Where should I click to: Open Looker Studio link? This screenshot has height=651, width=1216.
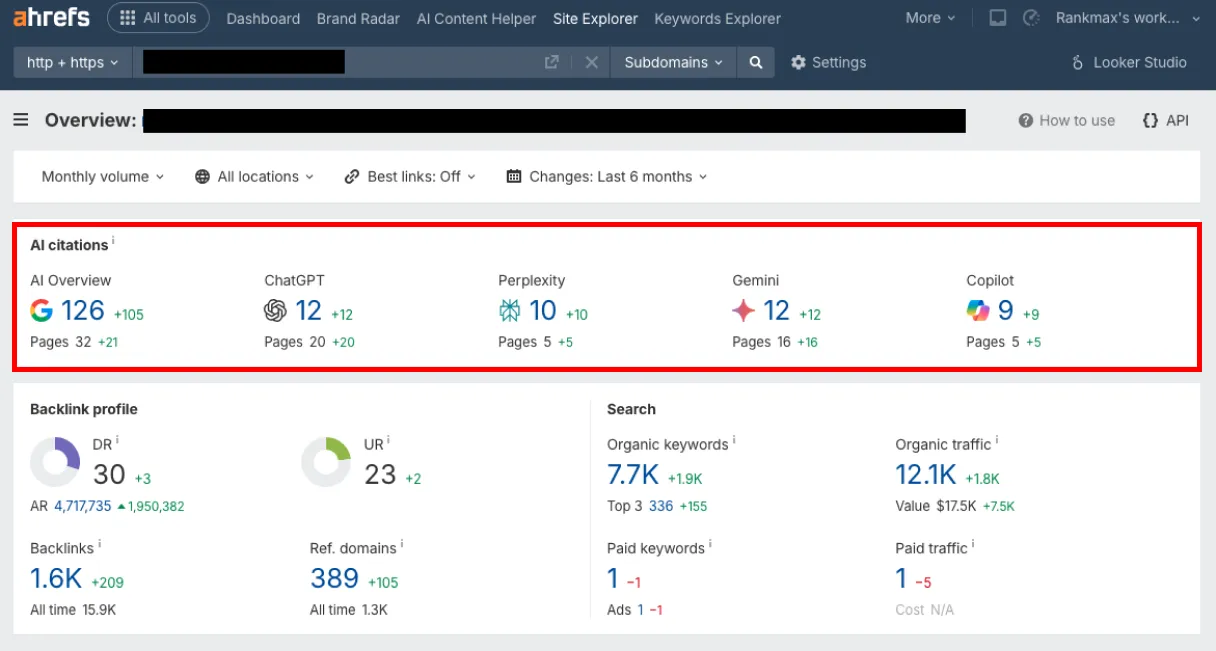pyautogui.click(x=1128, y=62)
